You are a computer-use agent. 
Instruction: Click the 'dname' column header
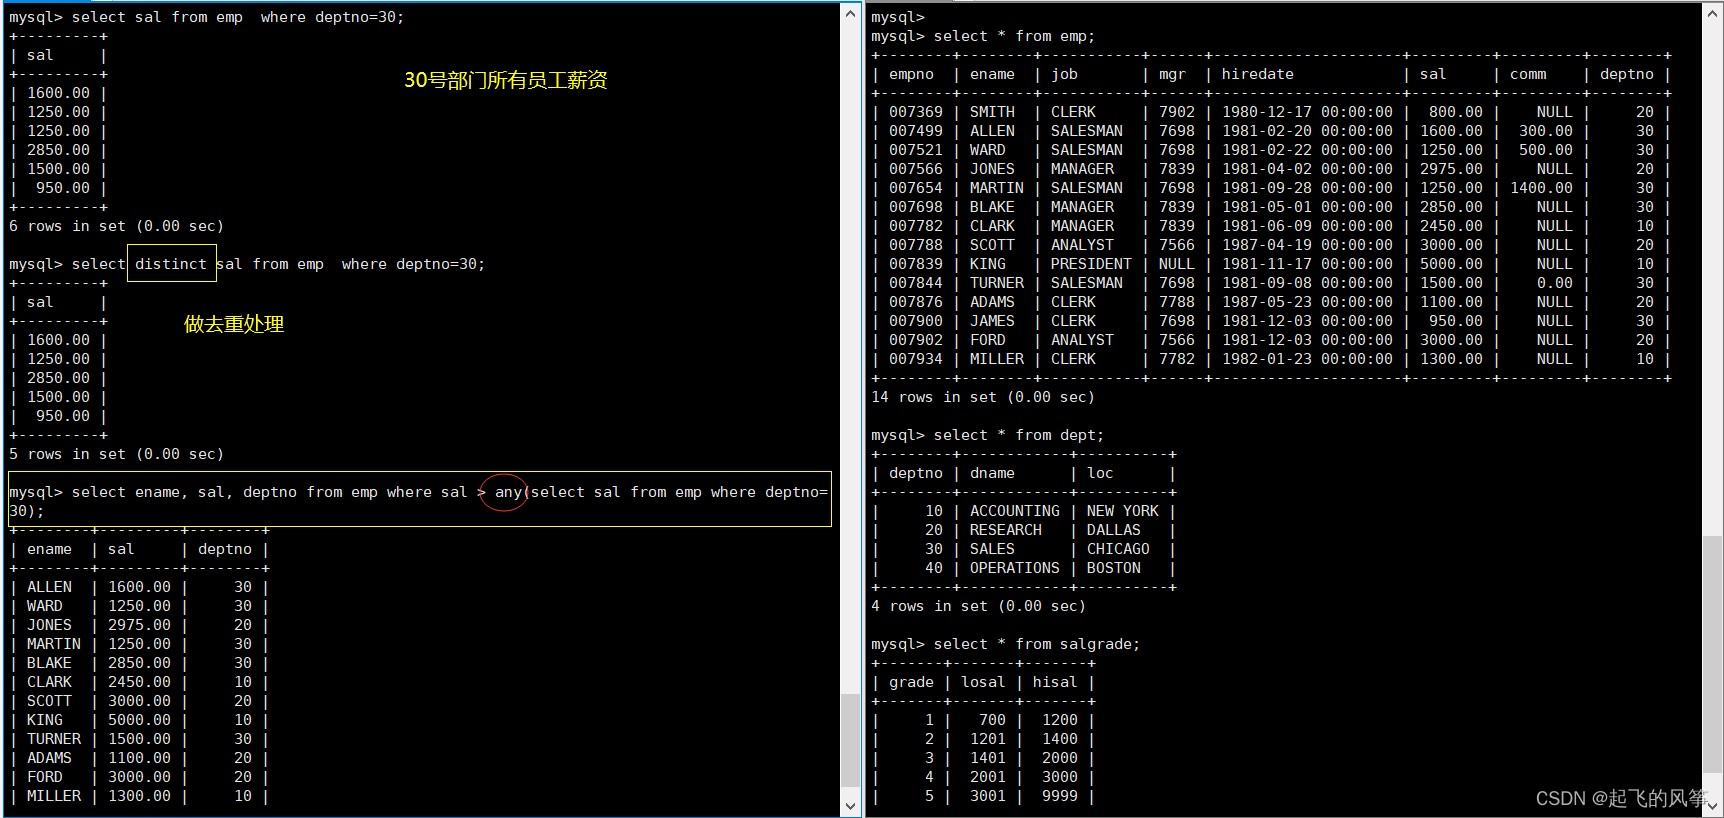992,473
